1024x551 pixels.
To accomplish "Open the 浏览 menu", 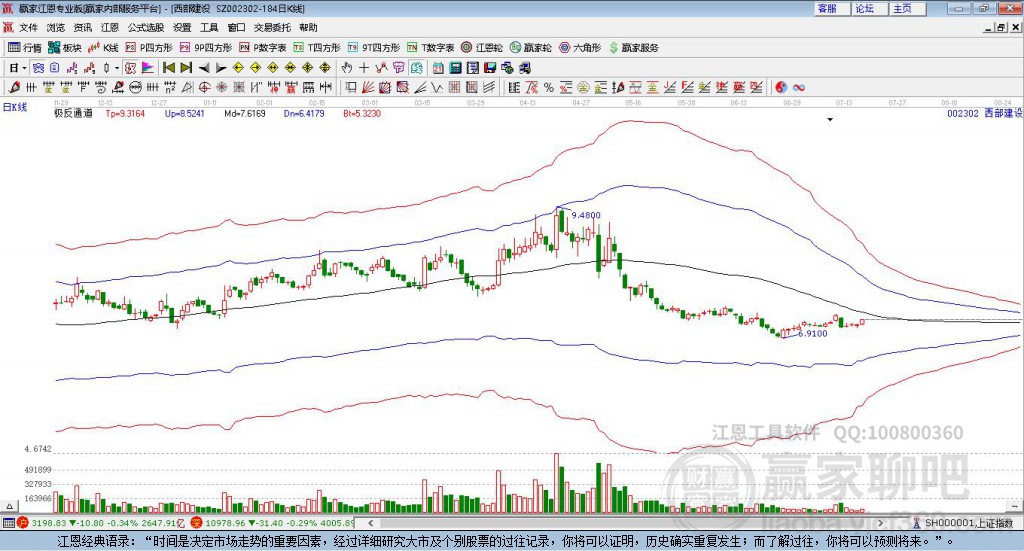I will click(56, 27).
